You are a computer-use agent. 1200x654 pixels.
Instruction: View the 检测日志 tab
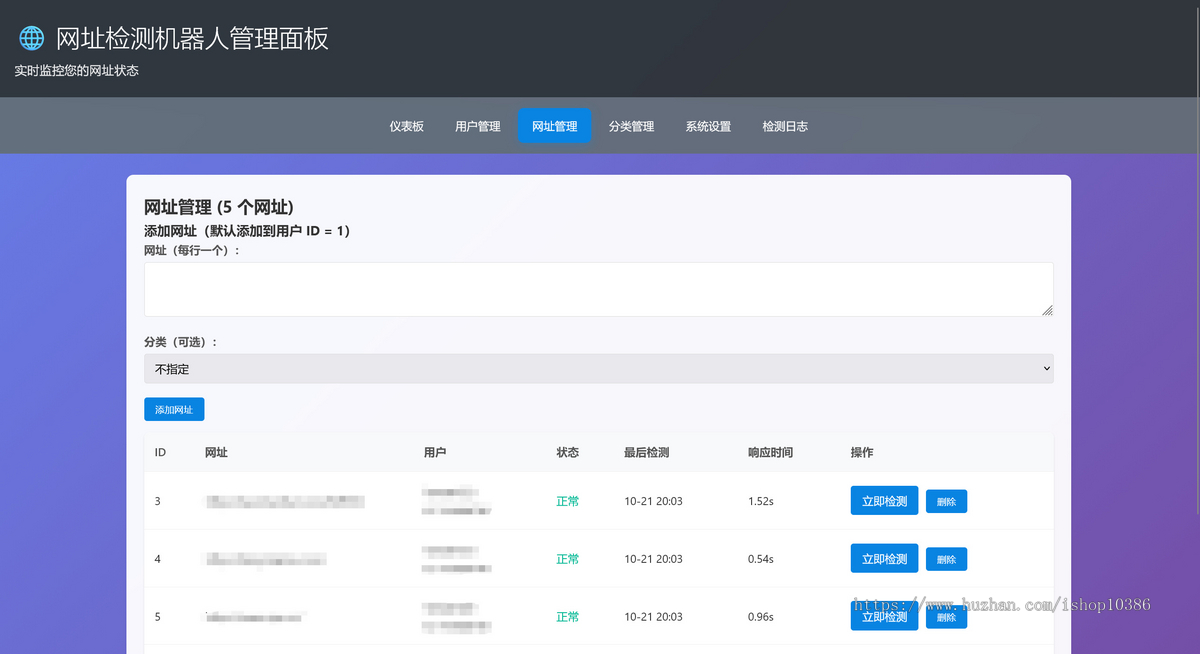click(785, 127)
